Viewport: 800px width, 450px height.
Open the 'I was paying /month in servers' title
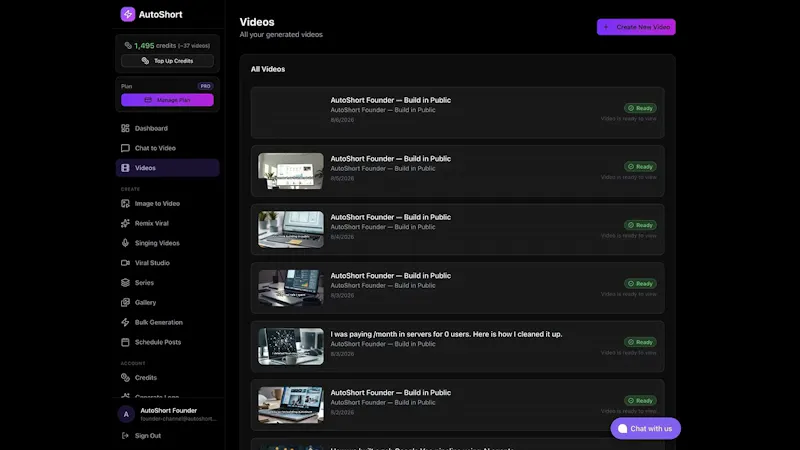tap(446, 334)
